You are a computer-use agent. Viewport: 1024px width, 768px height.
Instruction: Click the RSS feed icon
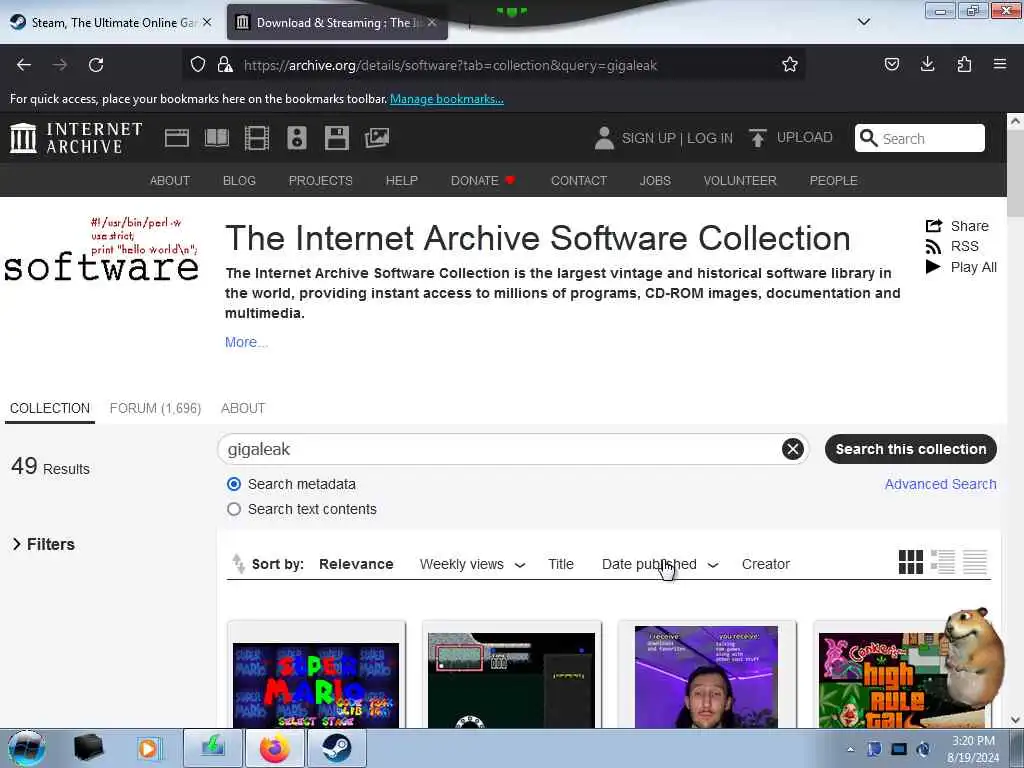[x=933, y=247]
